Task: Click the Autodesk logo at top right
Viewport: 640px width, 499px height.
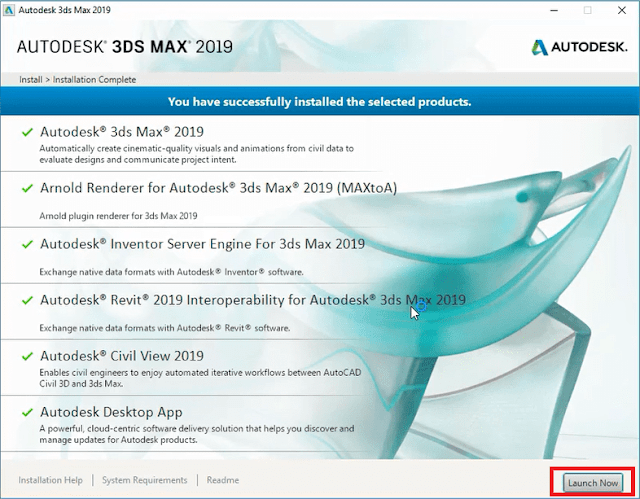Action: pos(580,47)
